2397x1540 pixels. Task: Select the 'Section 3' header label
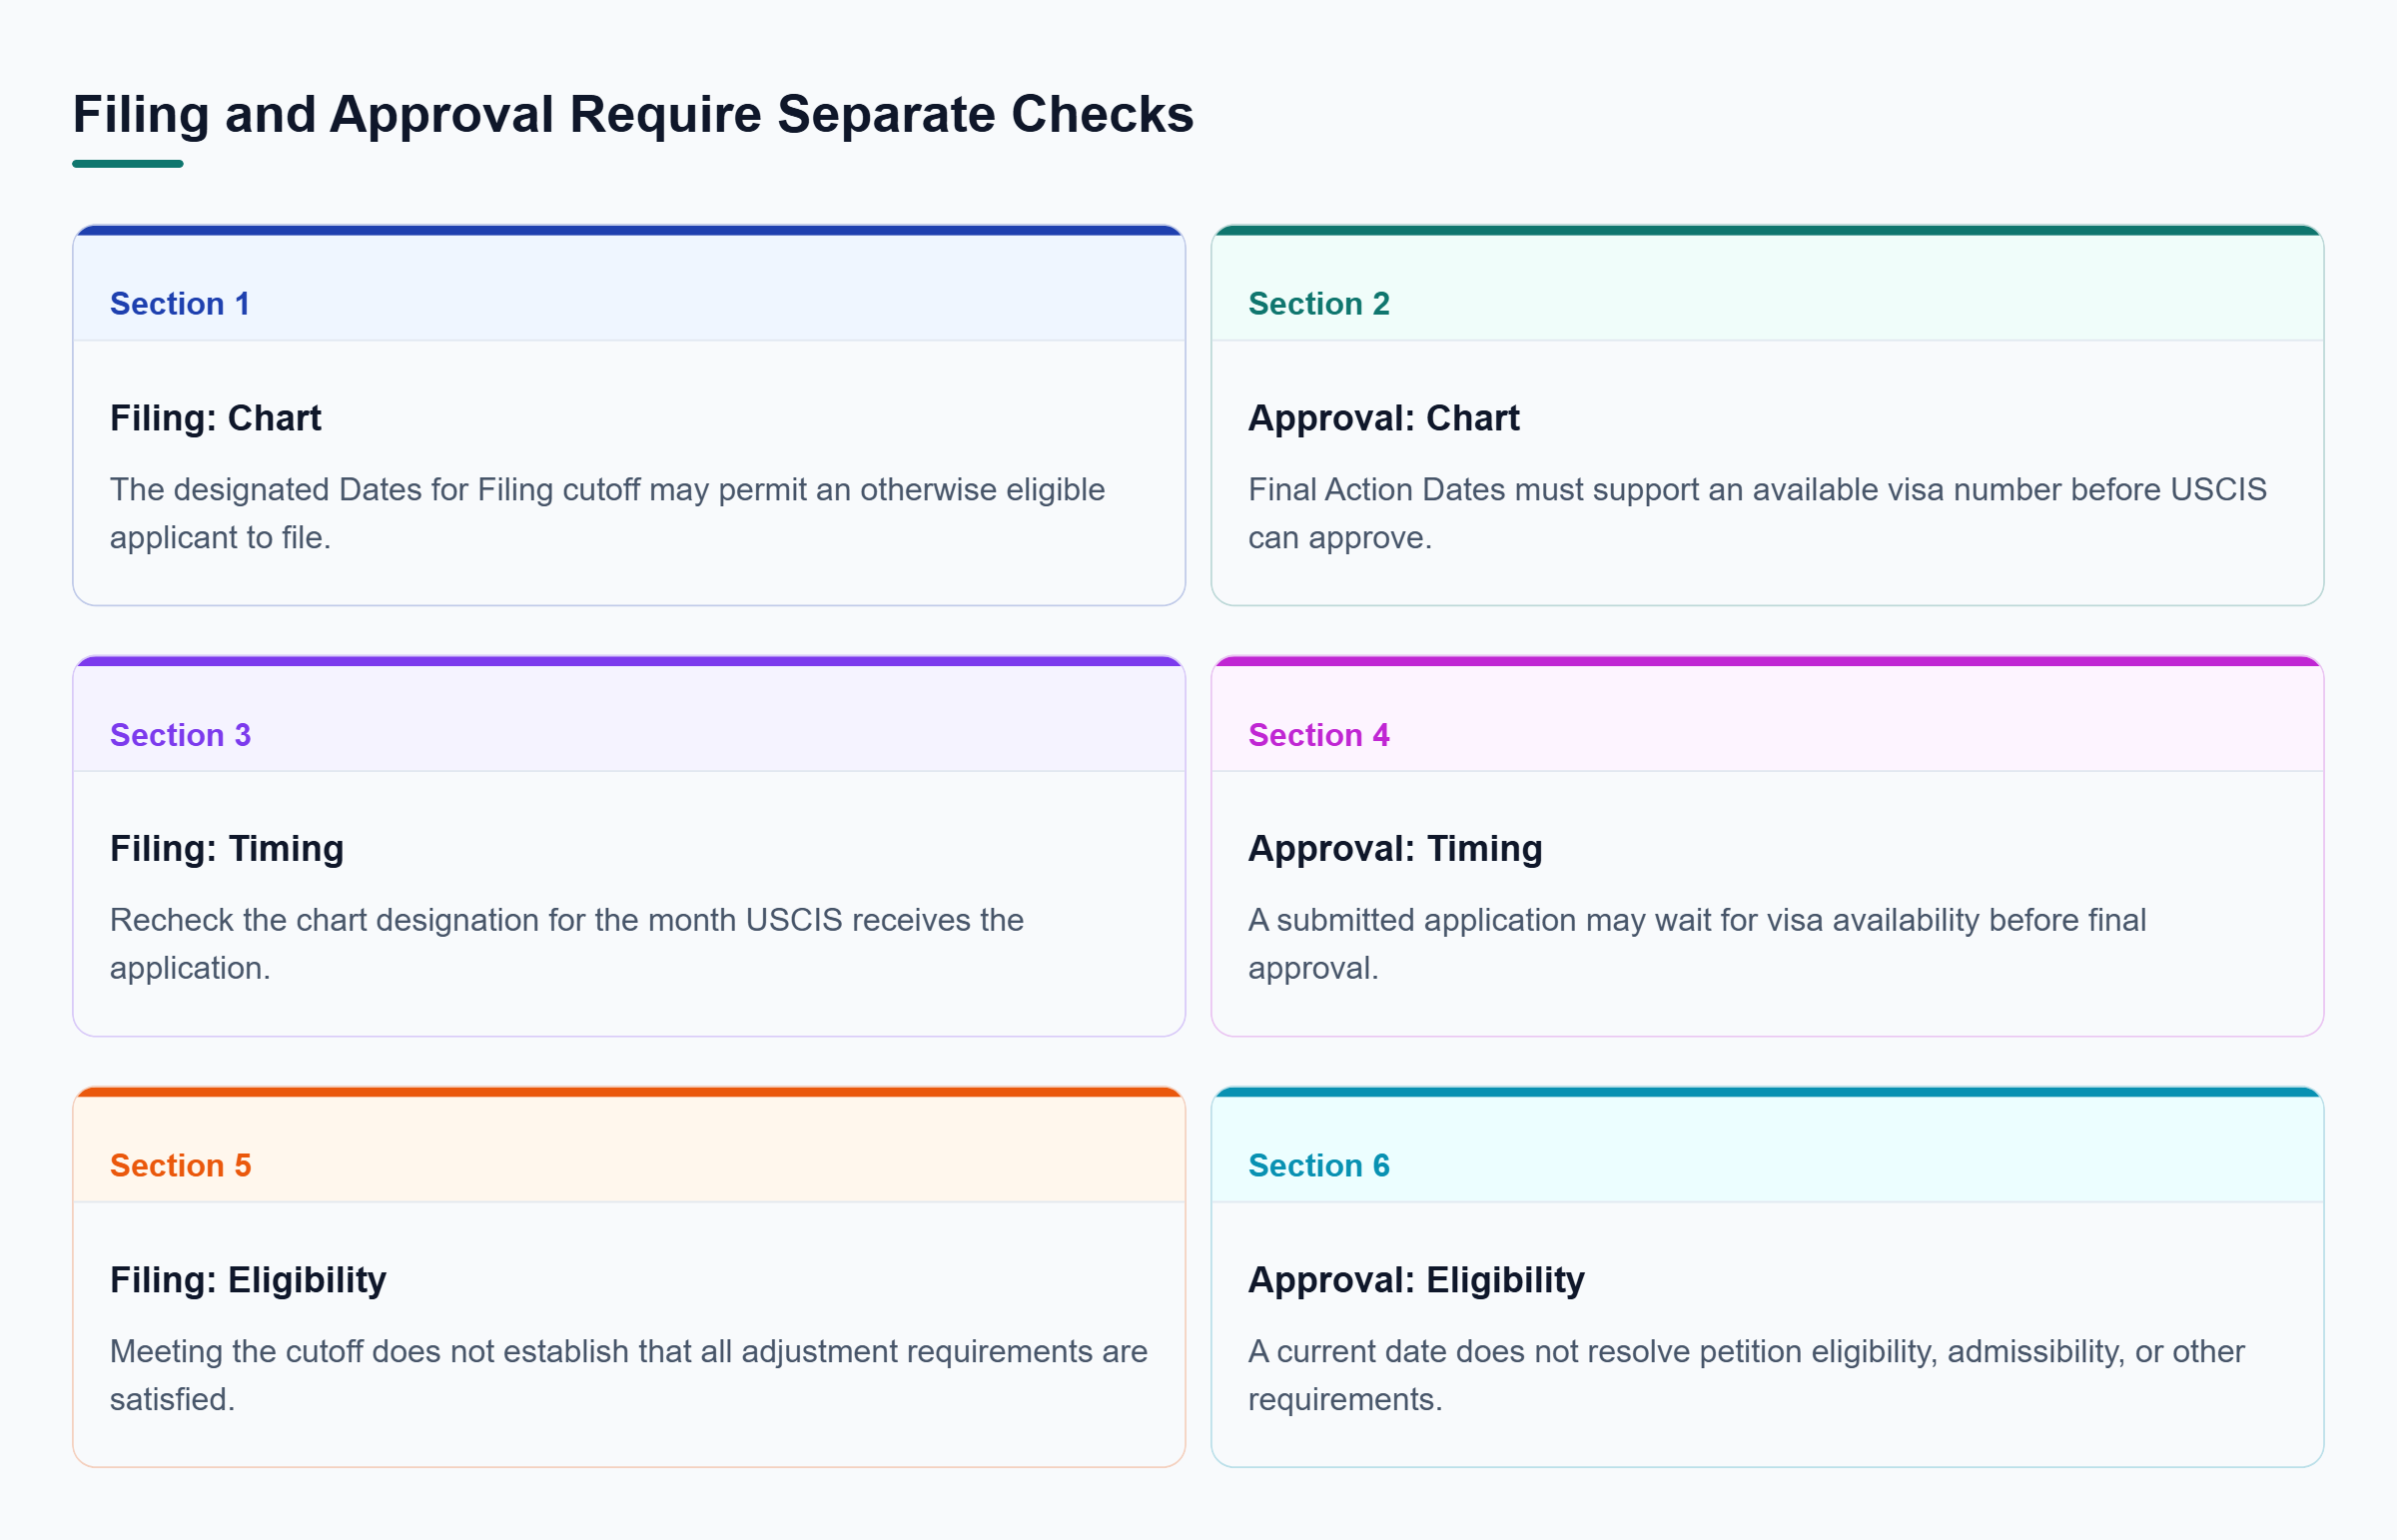coord(180,735)
